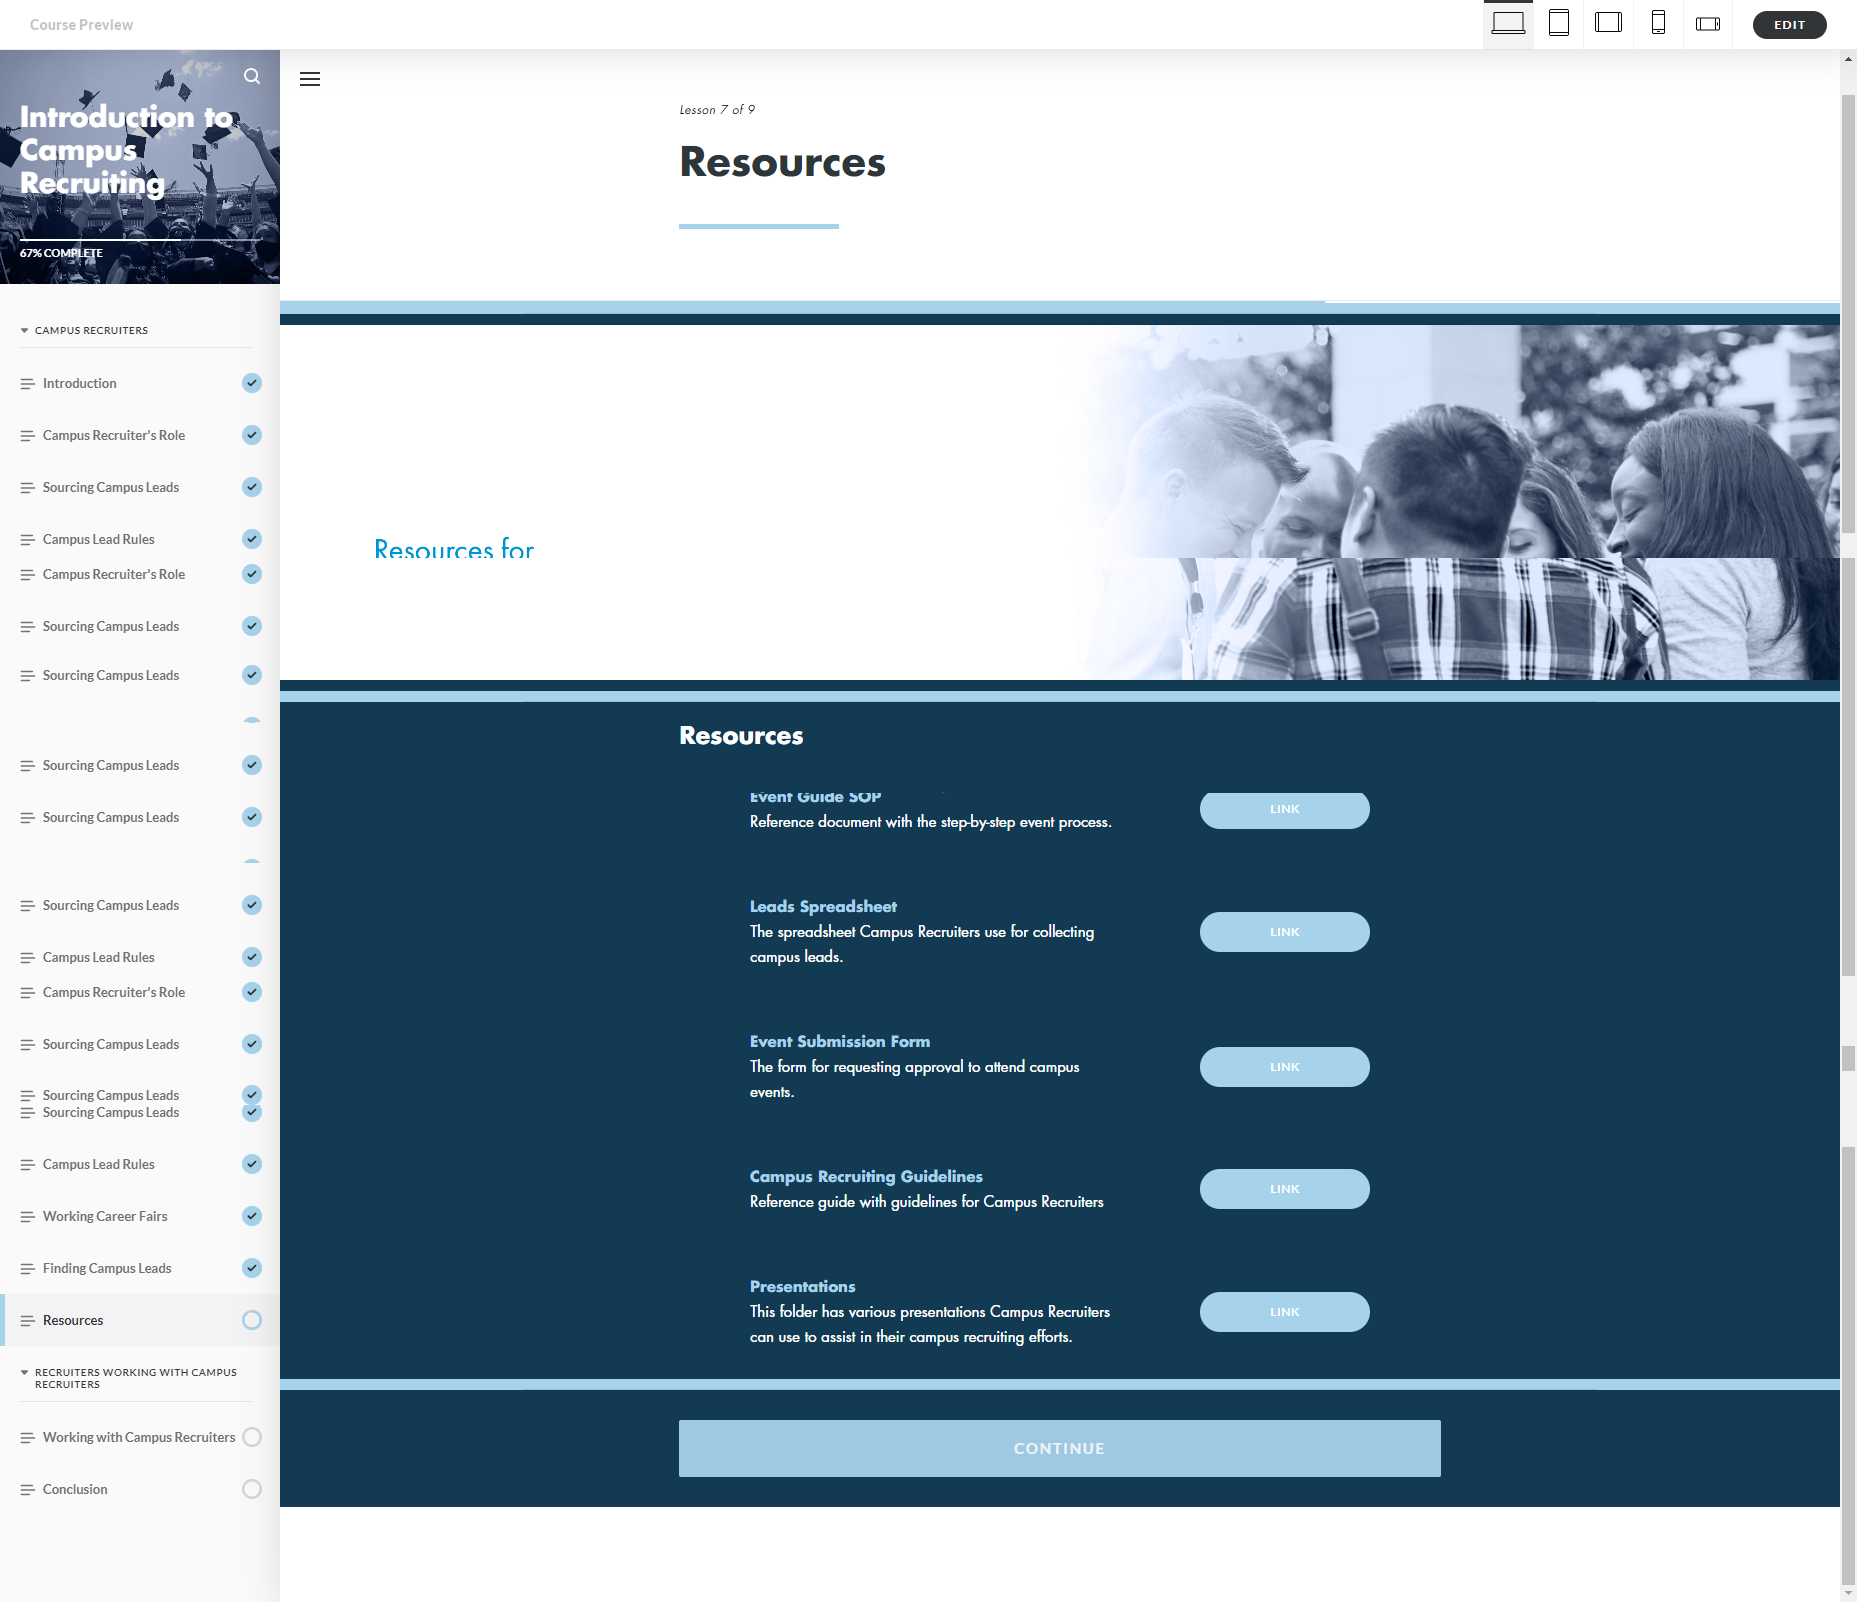Click the Resources incomplete status circle
This screenshot has height=1602, width=1857.
[x=252, y=1320]
